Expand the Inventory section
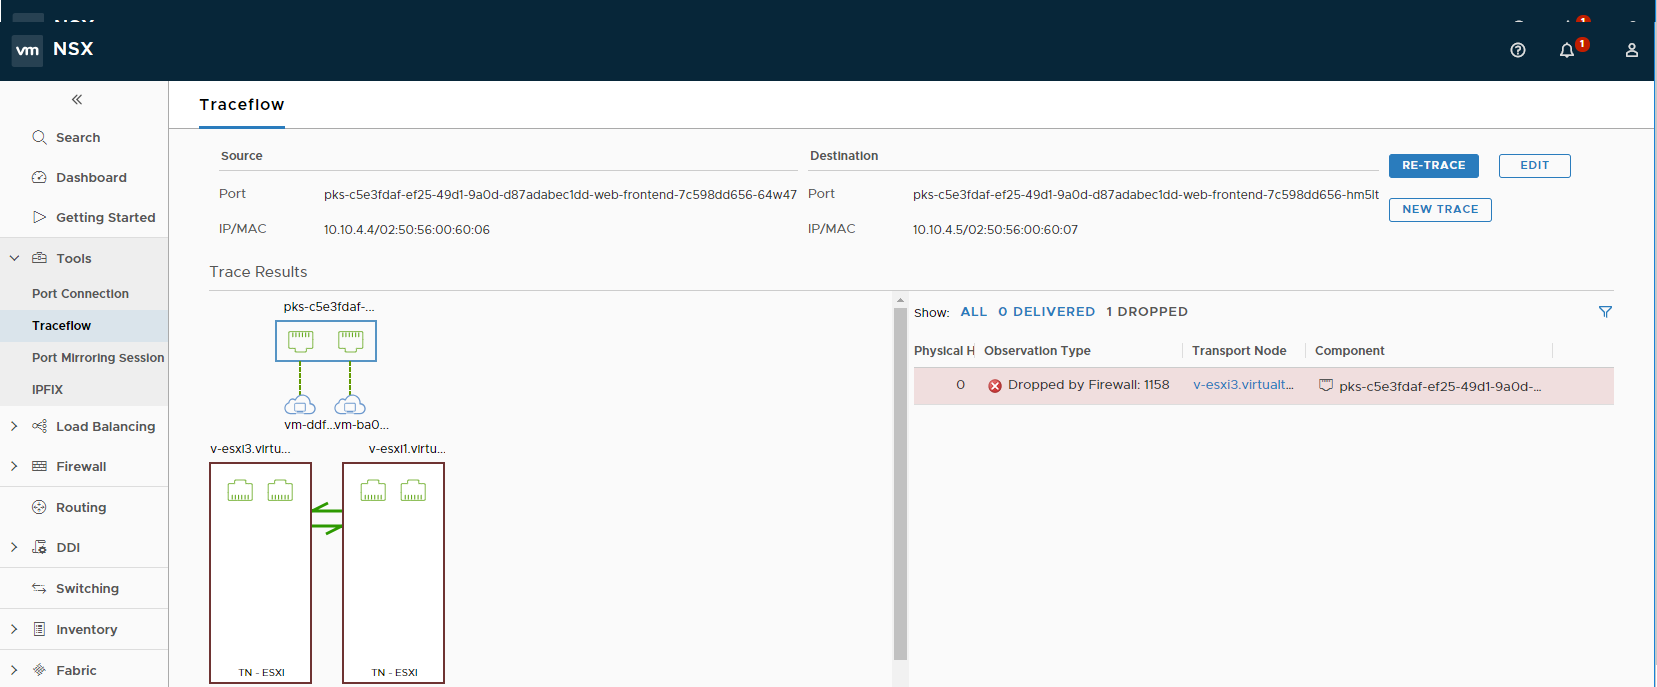The width and height of the screenshot is (1657, 687). (14, 629)
